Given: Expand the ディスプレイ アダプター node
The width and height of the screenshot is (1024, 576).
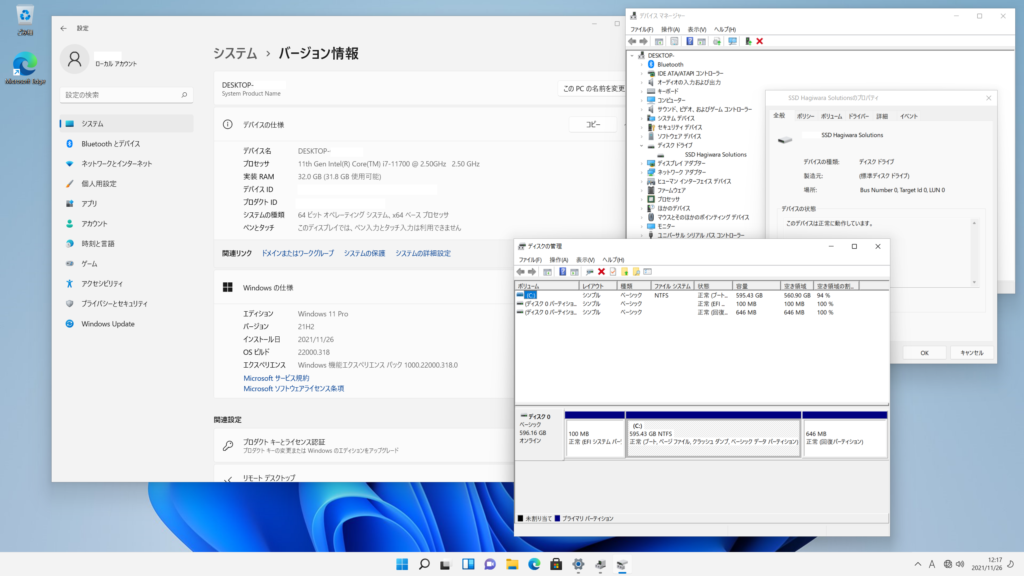Looking at the screenshot, I should click(x=642, y=163).
